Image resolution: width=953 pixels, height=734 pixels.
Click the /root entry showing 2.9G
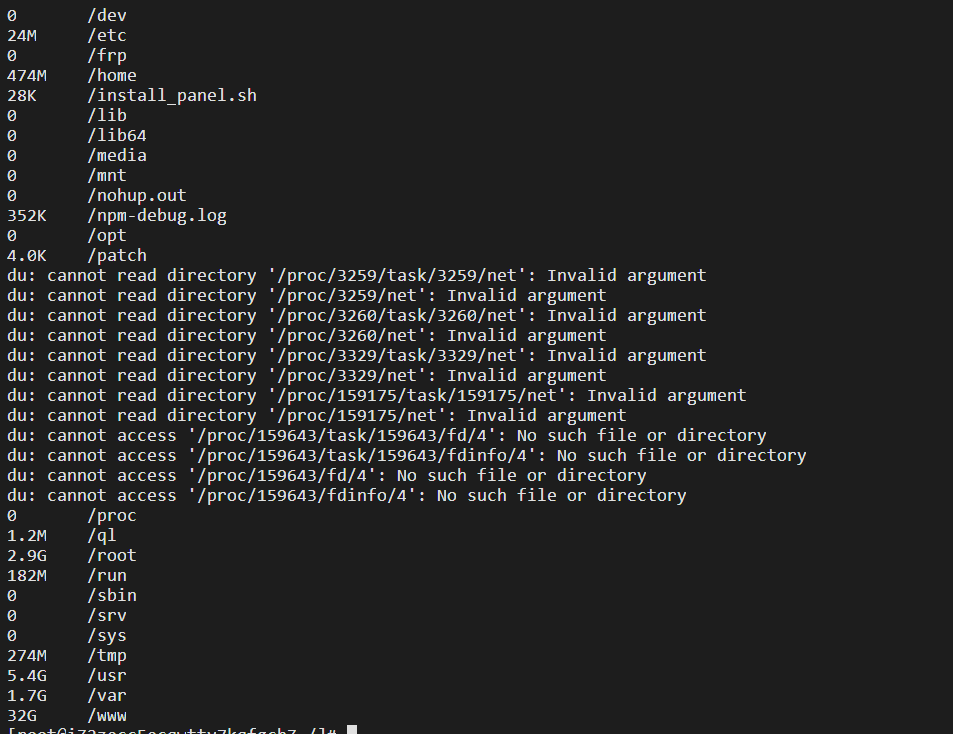coord(72,555)
